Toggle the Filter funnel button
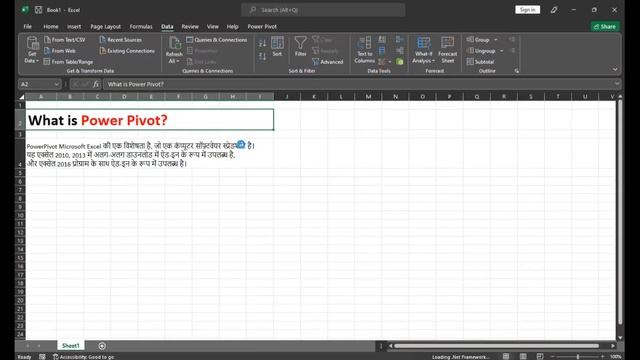Viewport: 640px width, 360px height. 300,46
